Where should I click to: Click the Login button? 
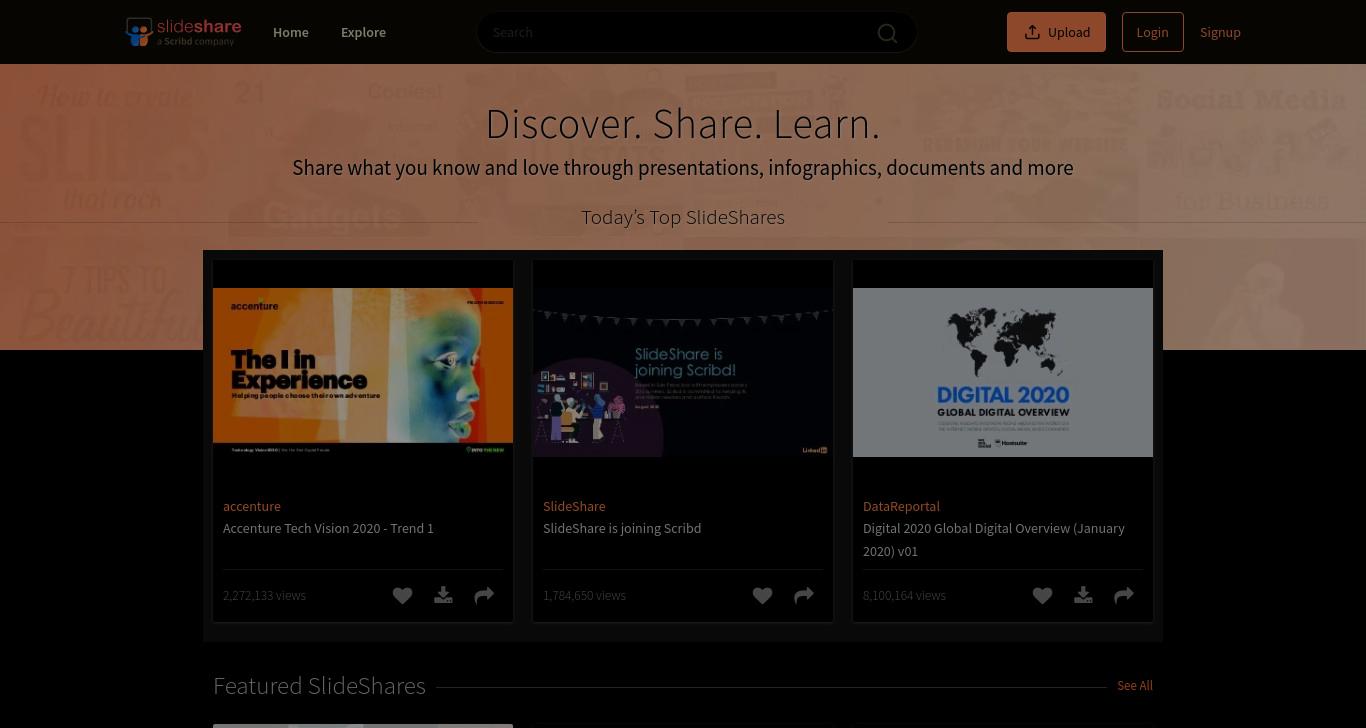tap(1152, 32)
